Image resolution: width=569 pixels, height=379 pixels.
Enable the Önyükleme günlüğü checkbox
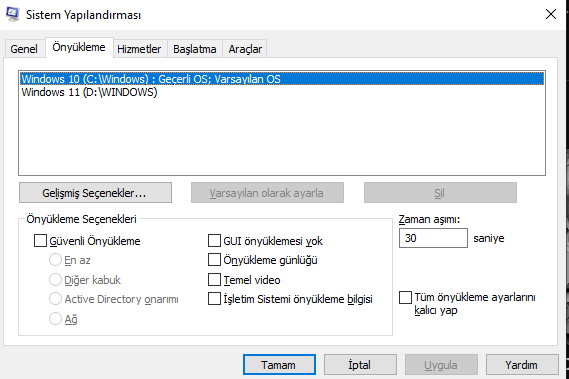214,260
